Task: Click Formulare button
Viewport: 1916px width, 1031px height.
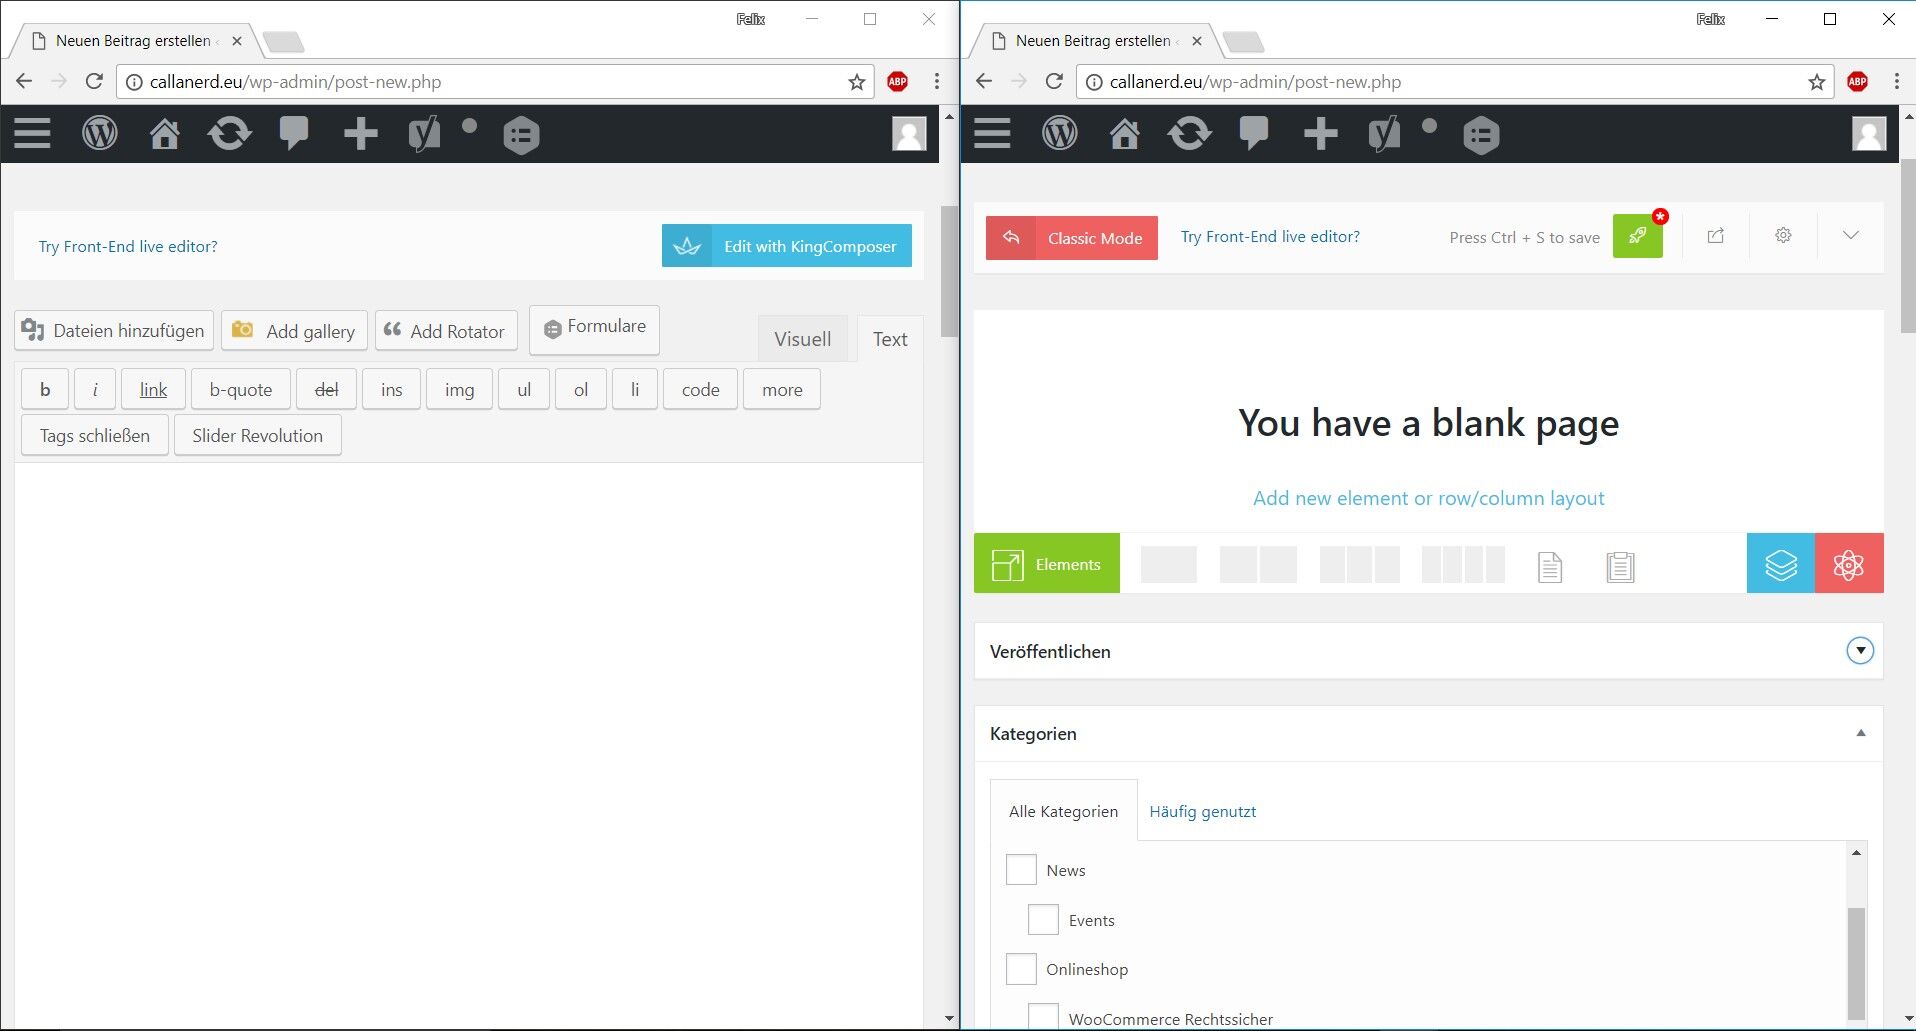Action: (594, 329)
